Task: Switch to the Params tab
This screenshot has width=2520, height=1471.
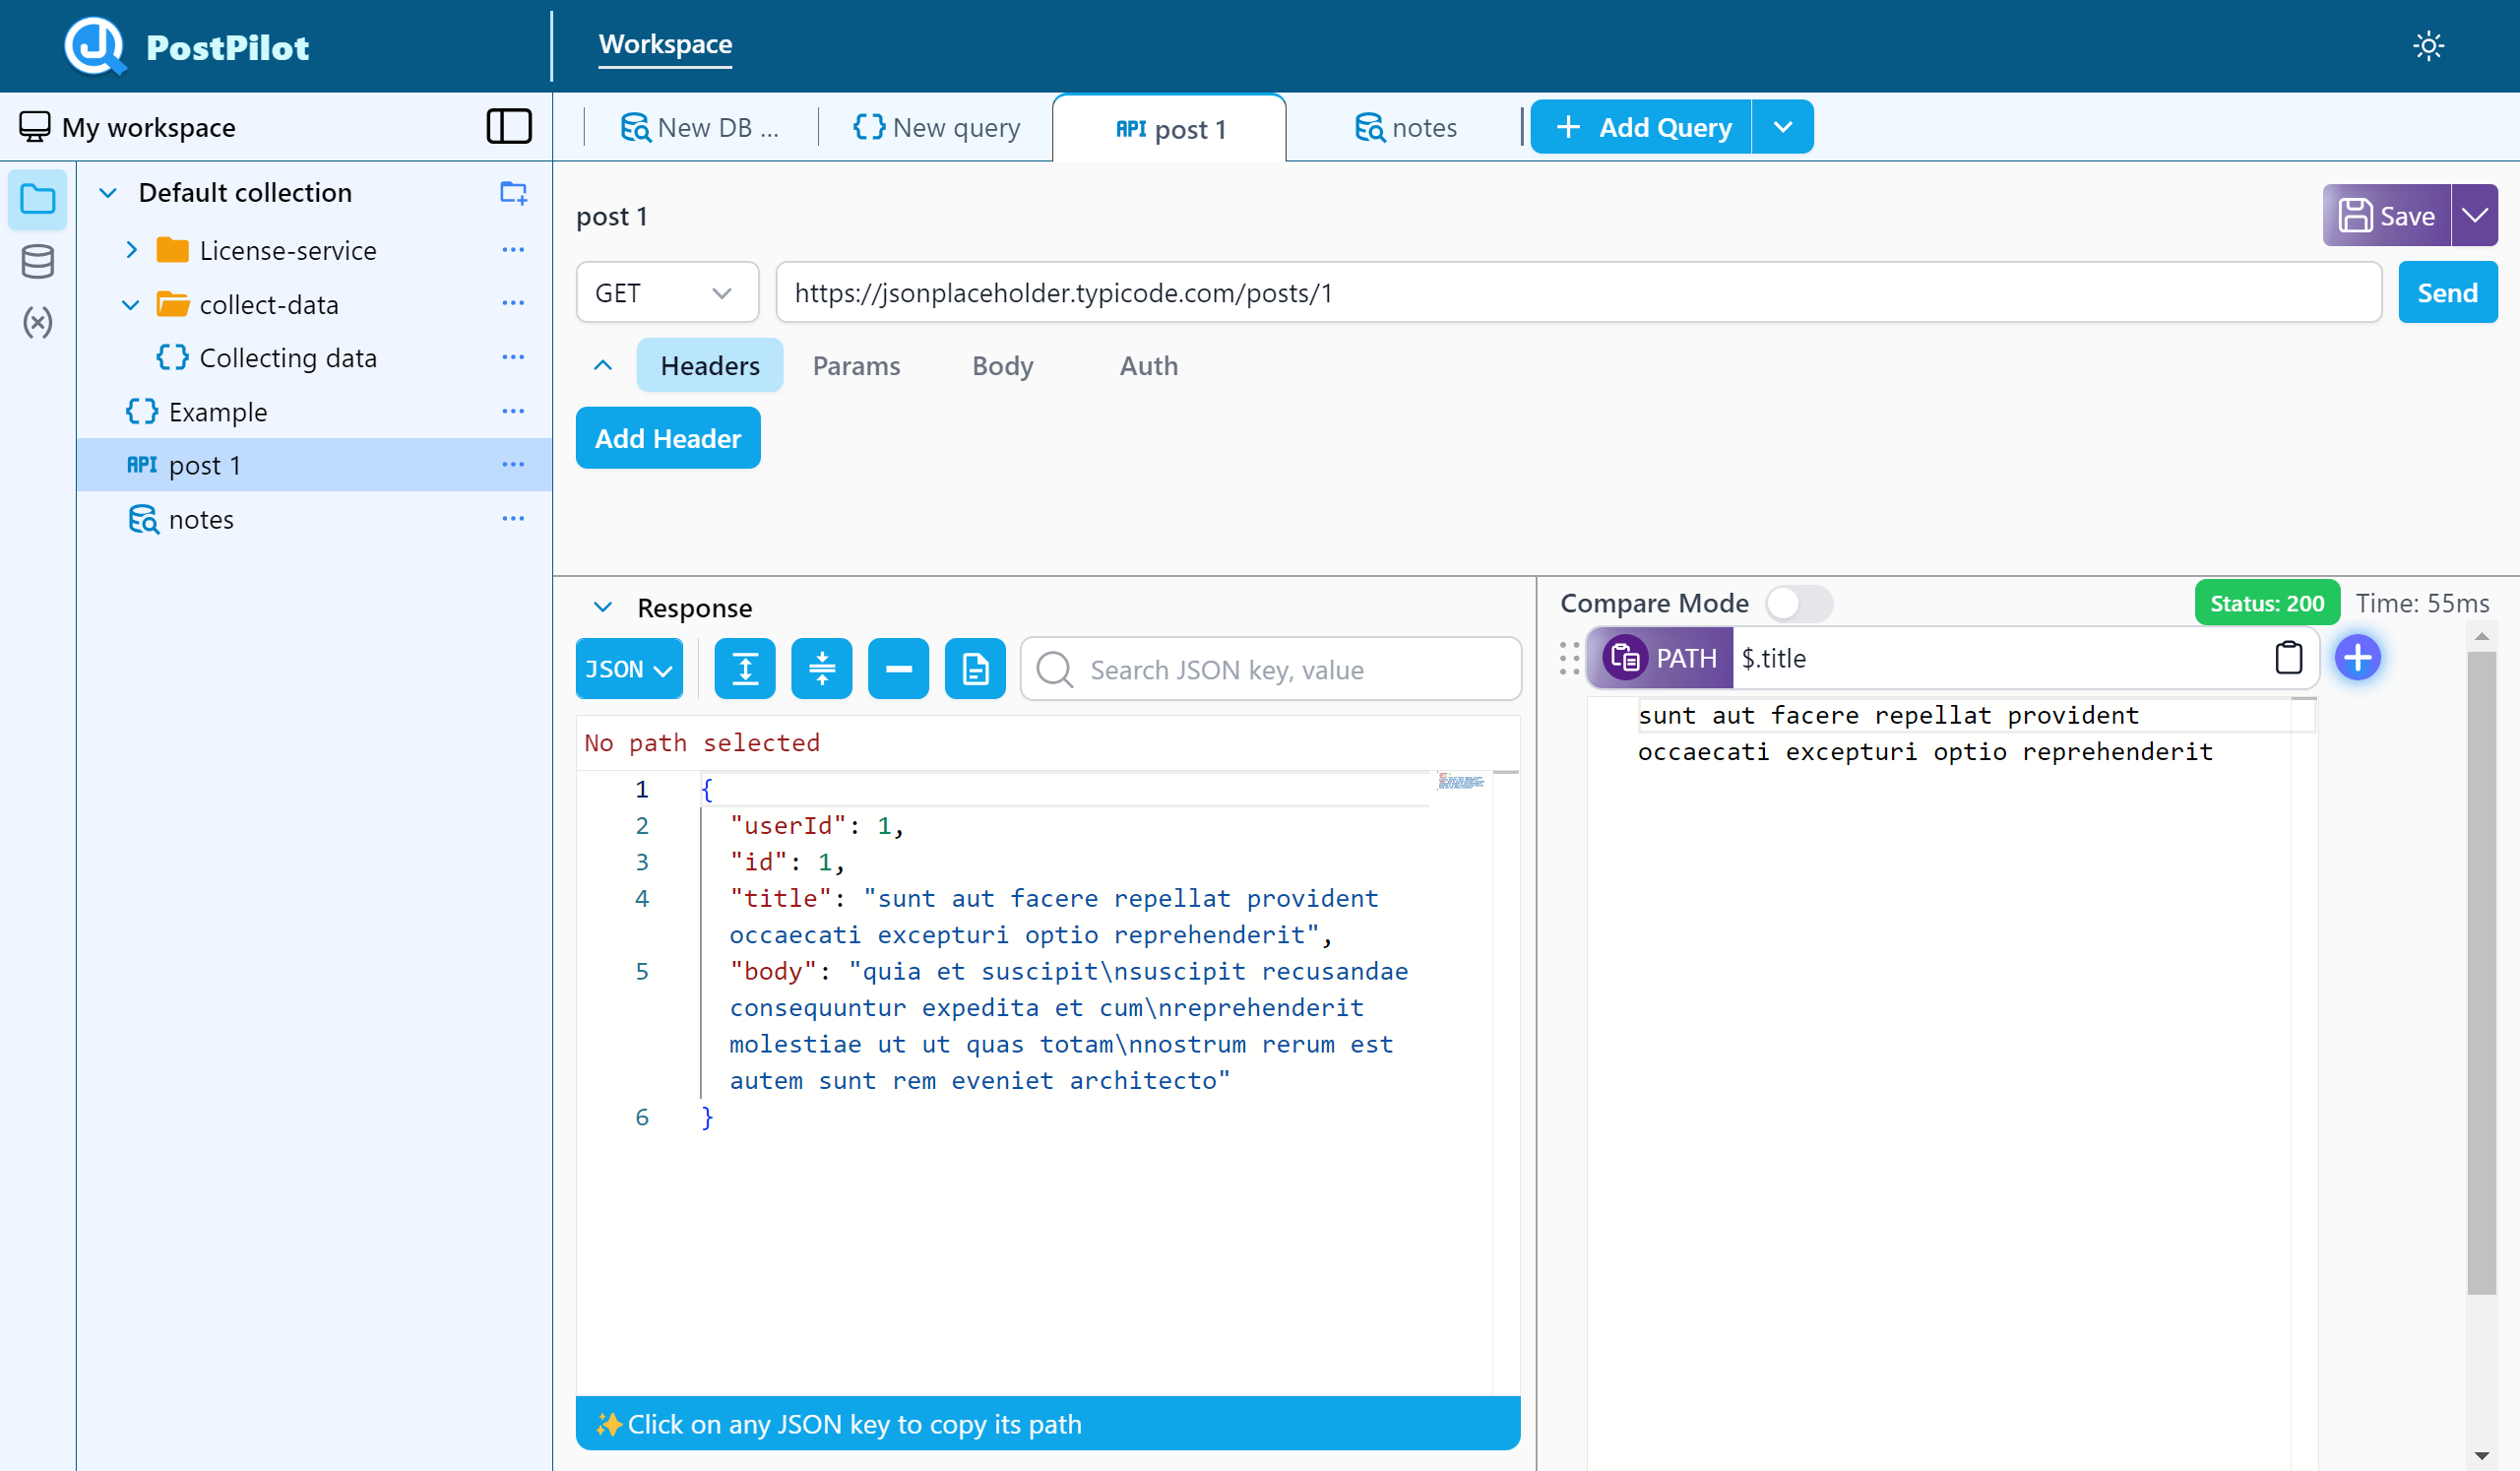Action: pos(856,366)
